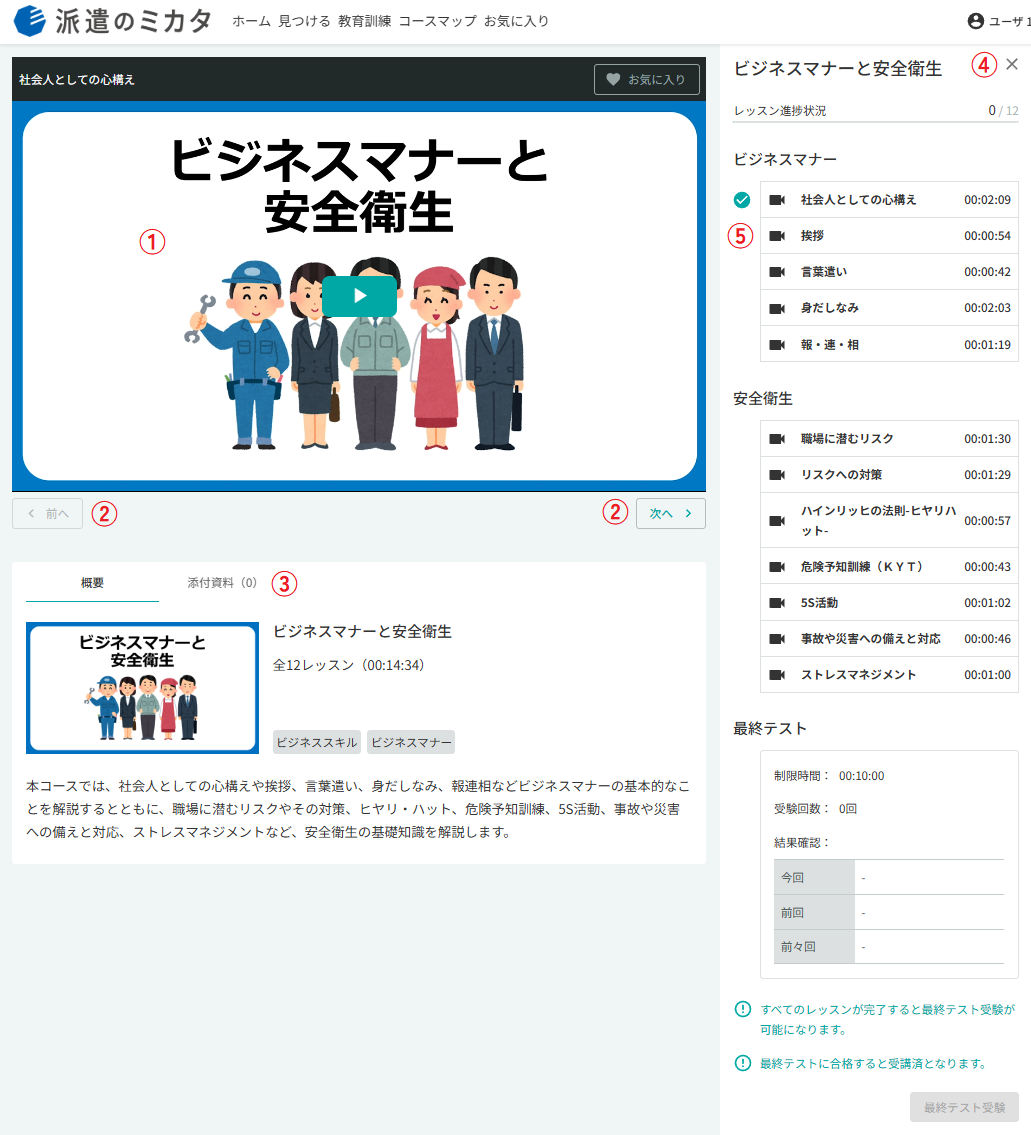Click the course thumbnail in overview section
1031x1135 pixels.
pyautogui.click(x=143, y=688)
